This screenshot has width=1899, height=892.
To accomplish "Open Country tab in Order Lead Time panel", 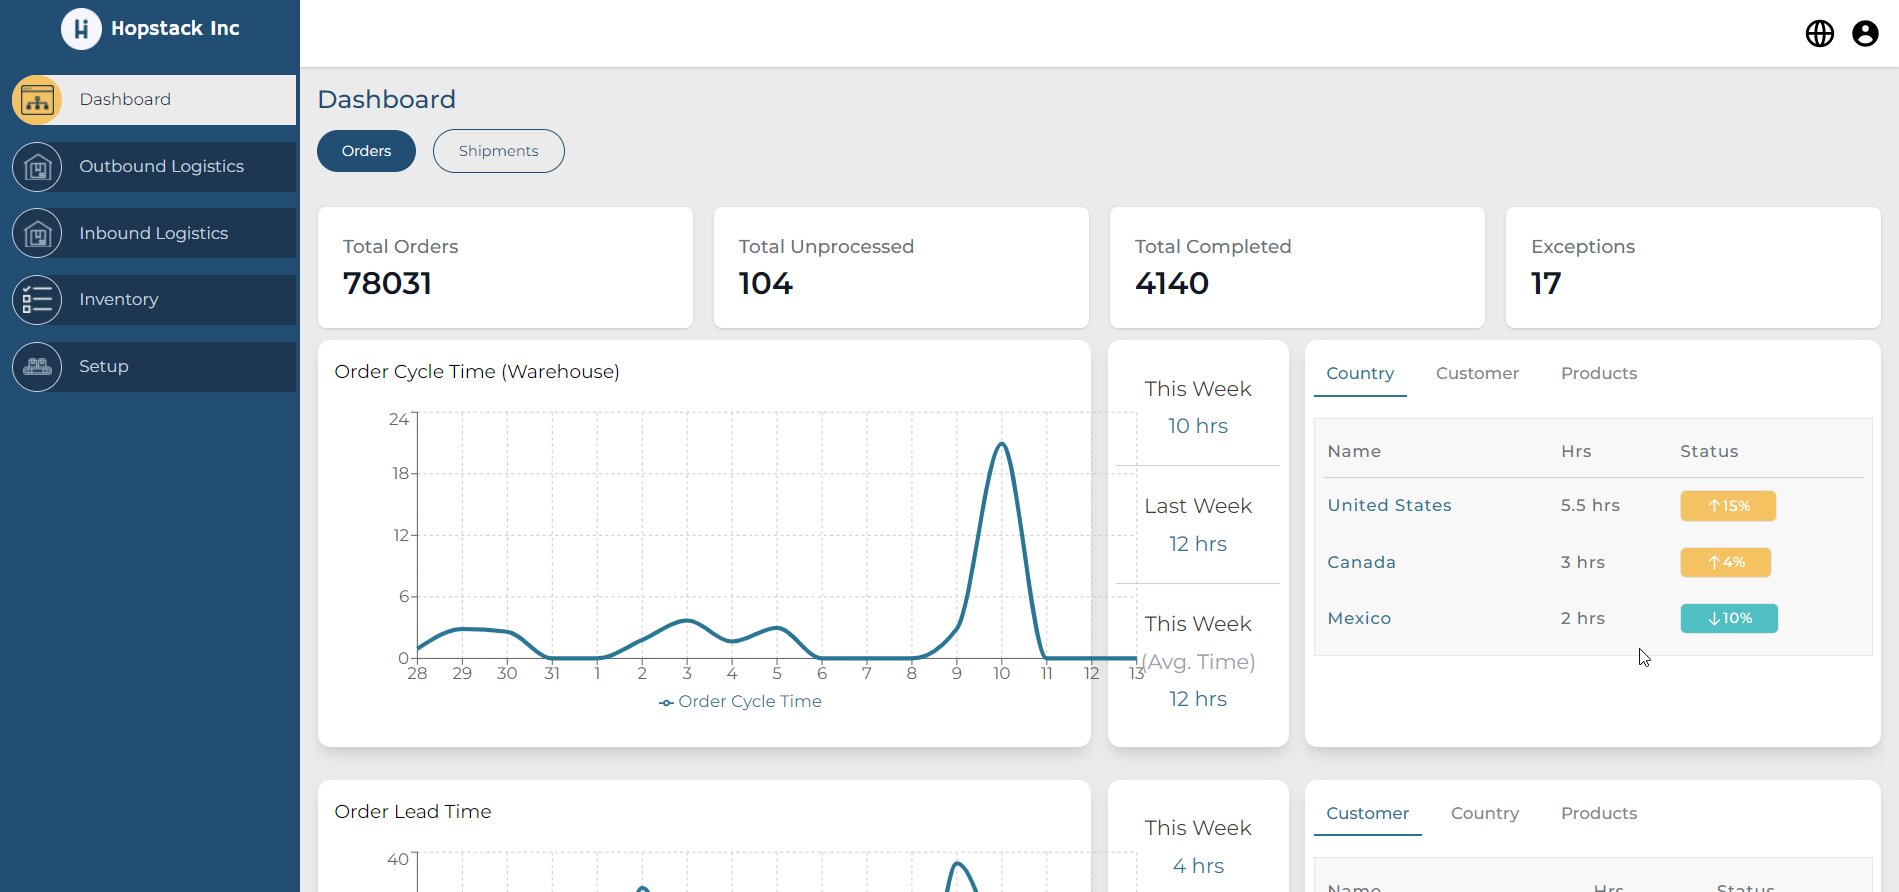I will (1484, 813).
